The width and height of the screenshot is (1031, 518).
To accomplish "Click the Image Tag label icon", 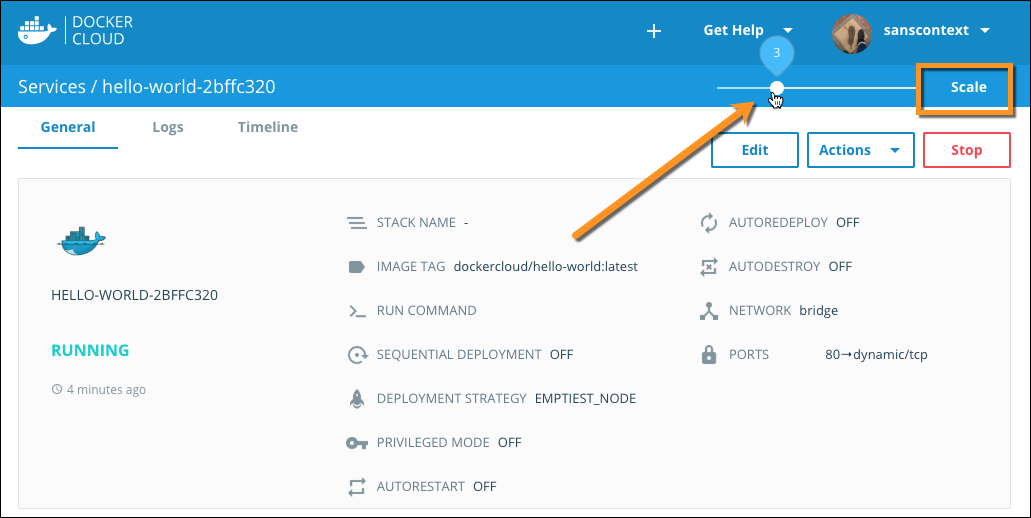I will pos(356,267).
